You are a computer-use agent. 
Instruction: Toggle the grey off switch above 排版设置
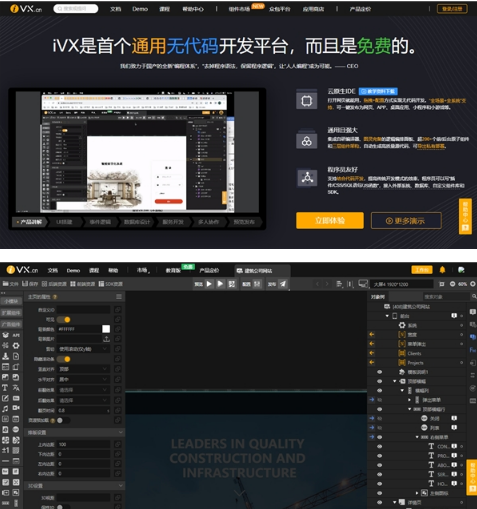(63, 420)
